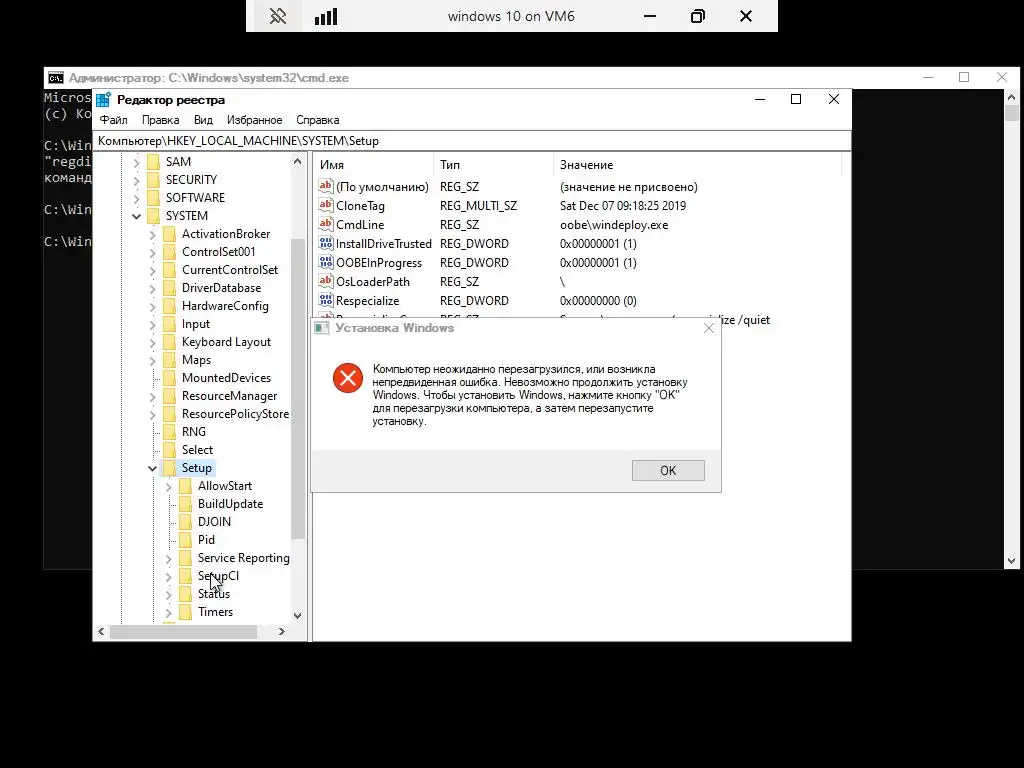Click the signal bars icon in VM toolbar
The width and height of the screenshot is (1024, 768).
[x=326, y=16]
